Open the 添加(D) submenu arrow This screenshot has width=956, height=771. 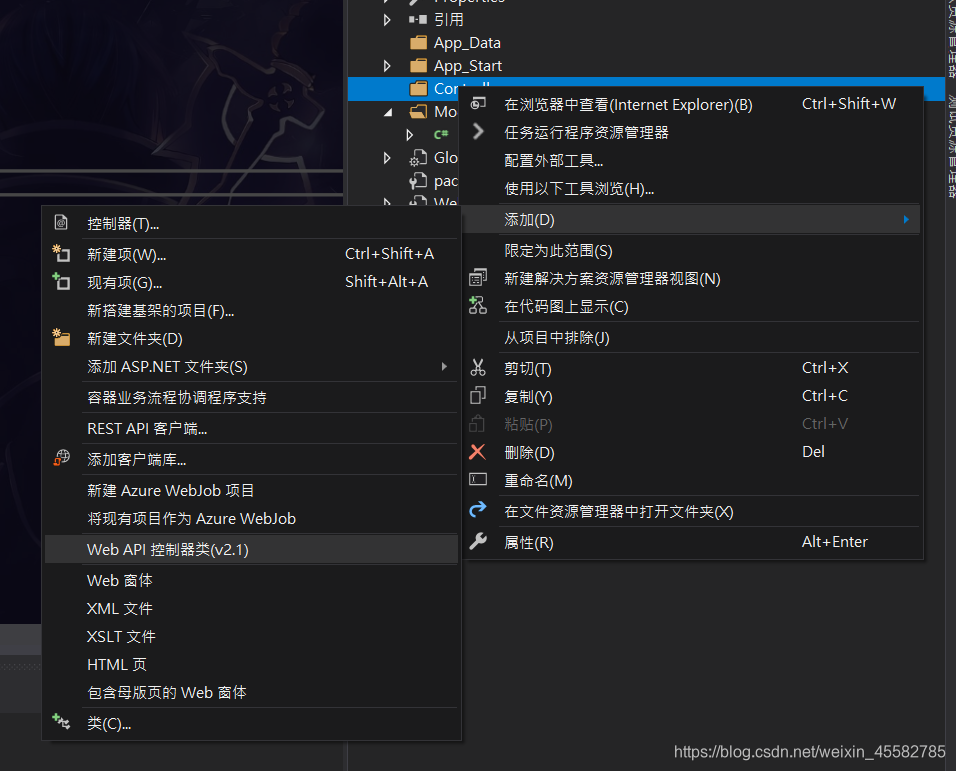tap(906, 219)
